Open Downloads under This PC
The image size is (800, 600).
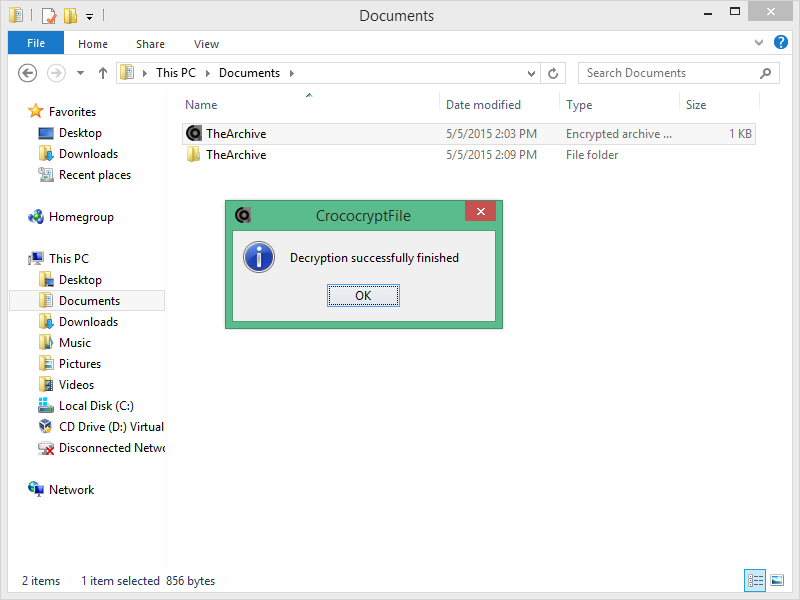click(x=88, y=321)
